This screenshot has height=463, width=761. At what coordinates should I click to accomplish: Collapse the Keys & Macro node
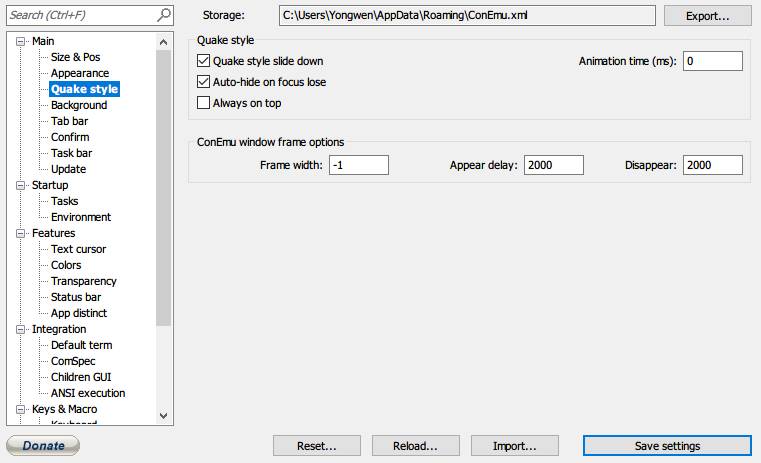pos(23,409)
